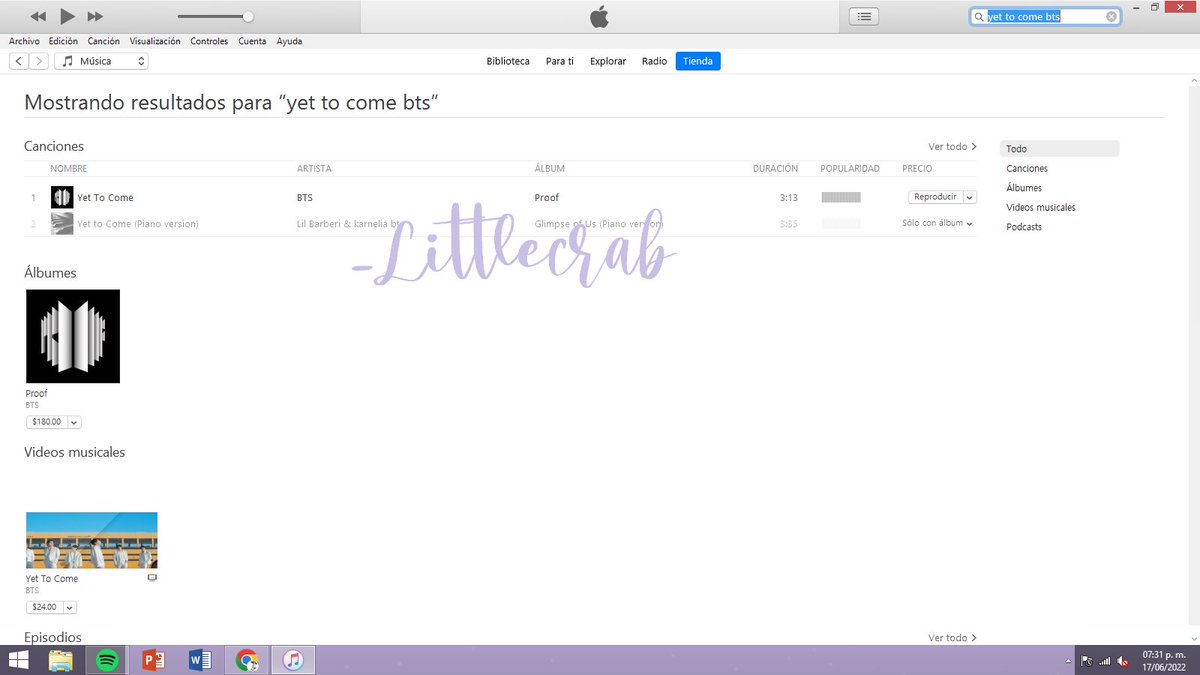1200x675 pixels.
Task: Click the monitor icon beside the video title
Action: (152, 578)
